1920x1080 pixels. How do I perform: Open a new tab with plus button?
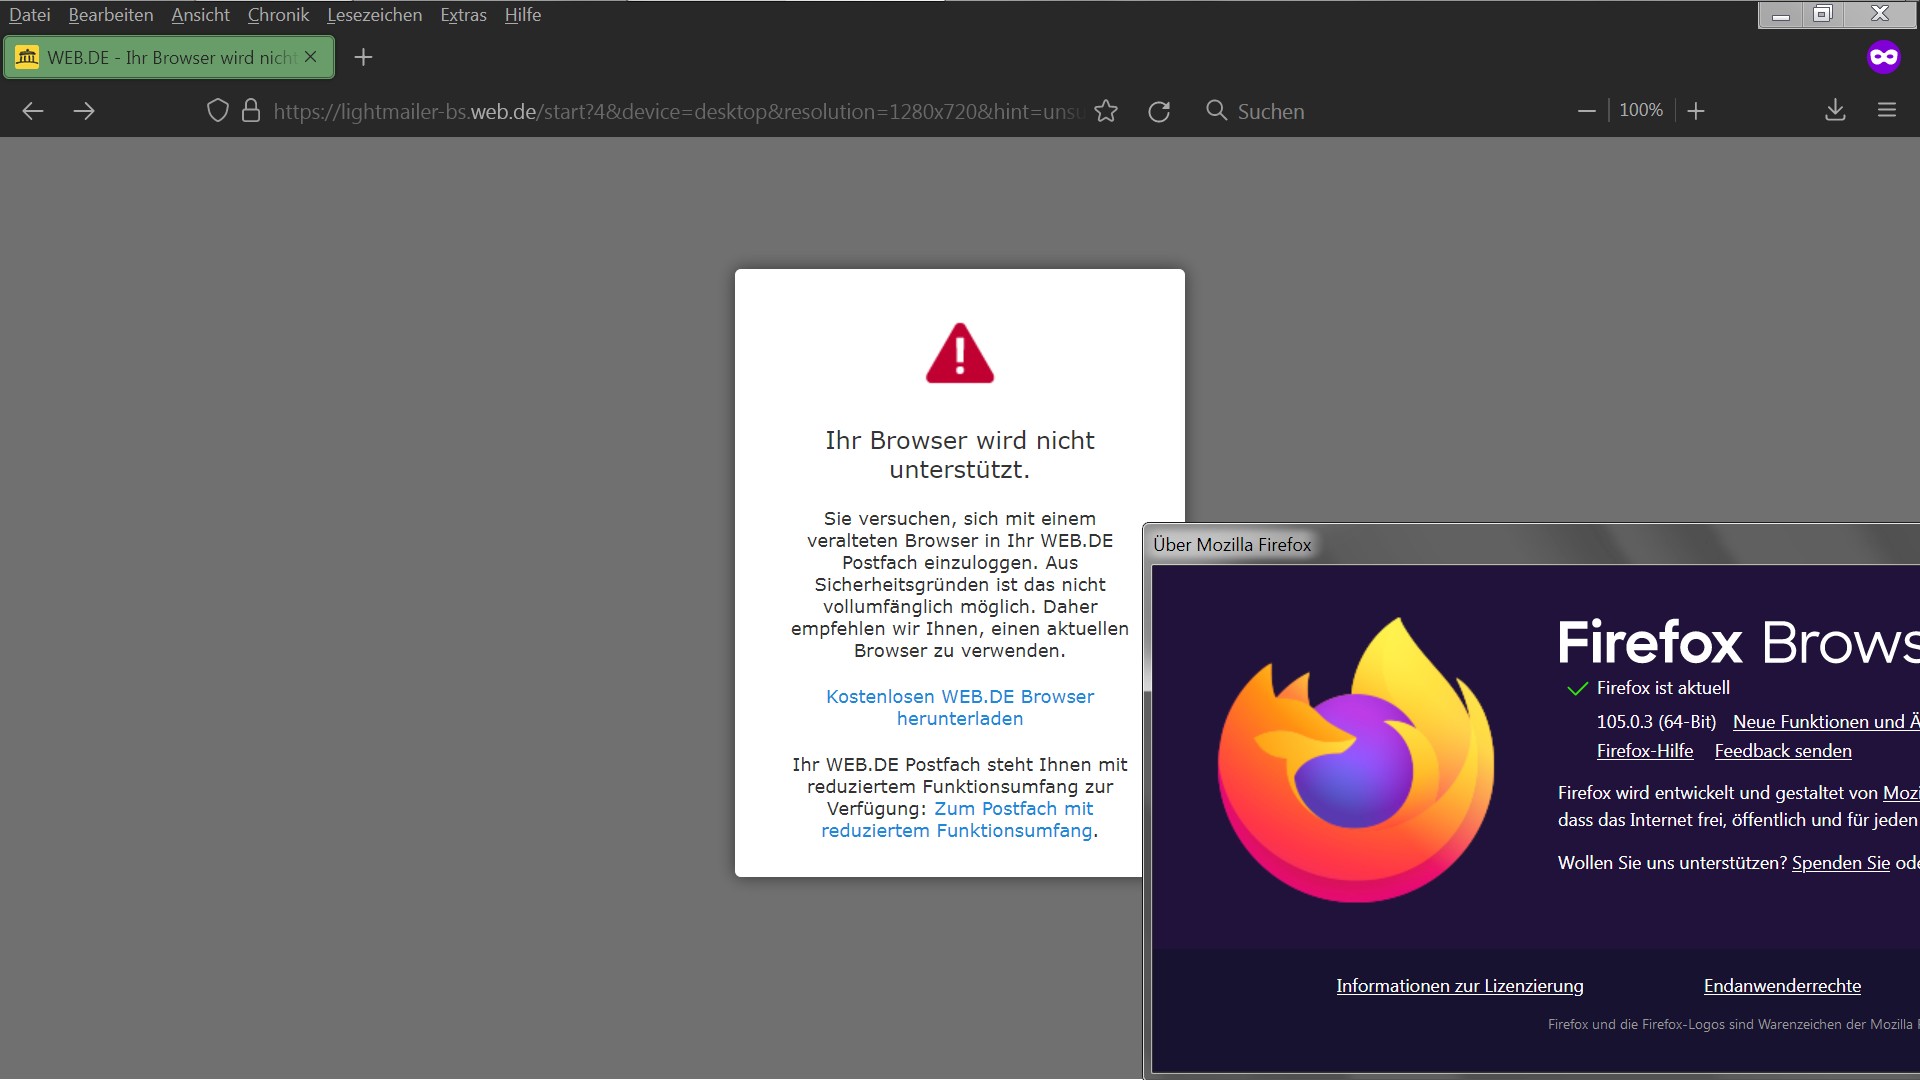pos(364,57)
